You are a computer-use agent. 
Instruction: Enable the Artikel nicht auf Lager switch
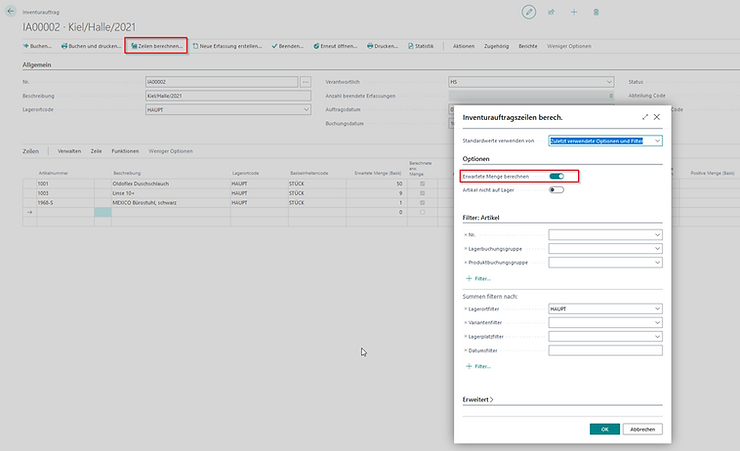(557, 190)
